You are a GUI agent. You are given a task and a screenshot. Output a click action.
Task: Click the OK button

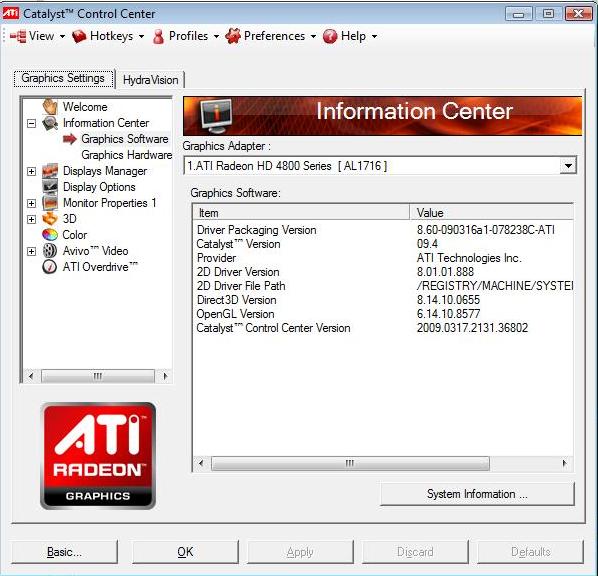185,552
